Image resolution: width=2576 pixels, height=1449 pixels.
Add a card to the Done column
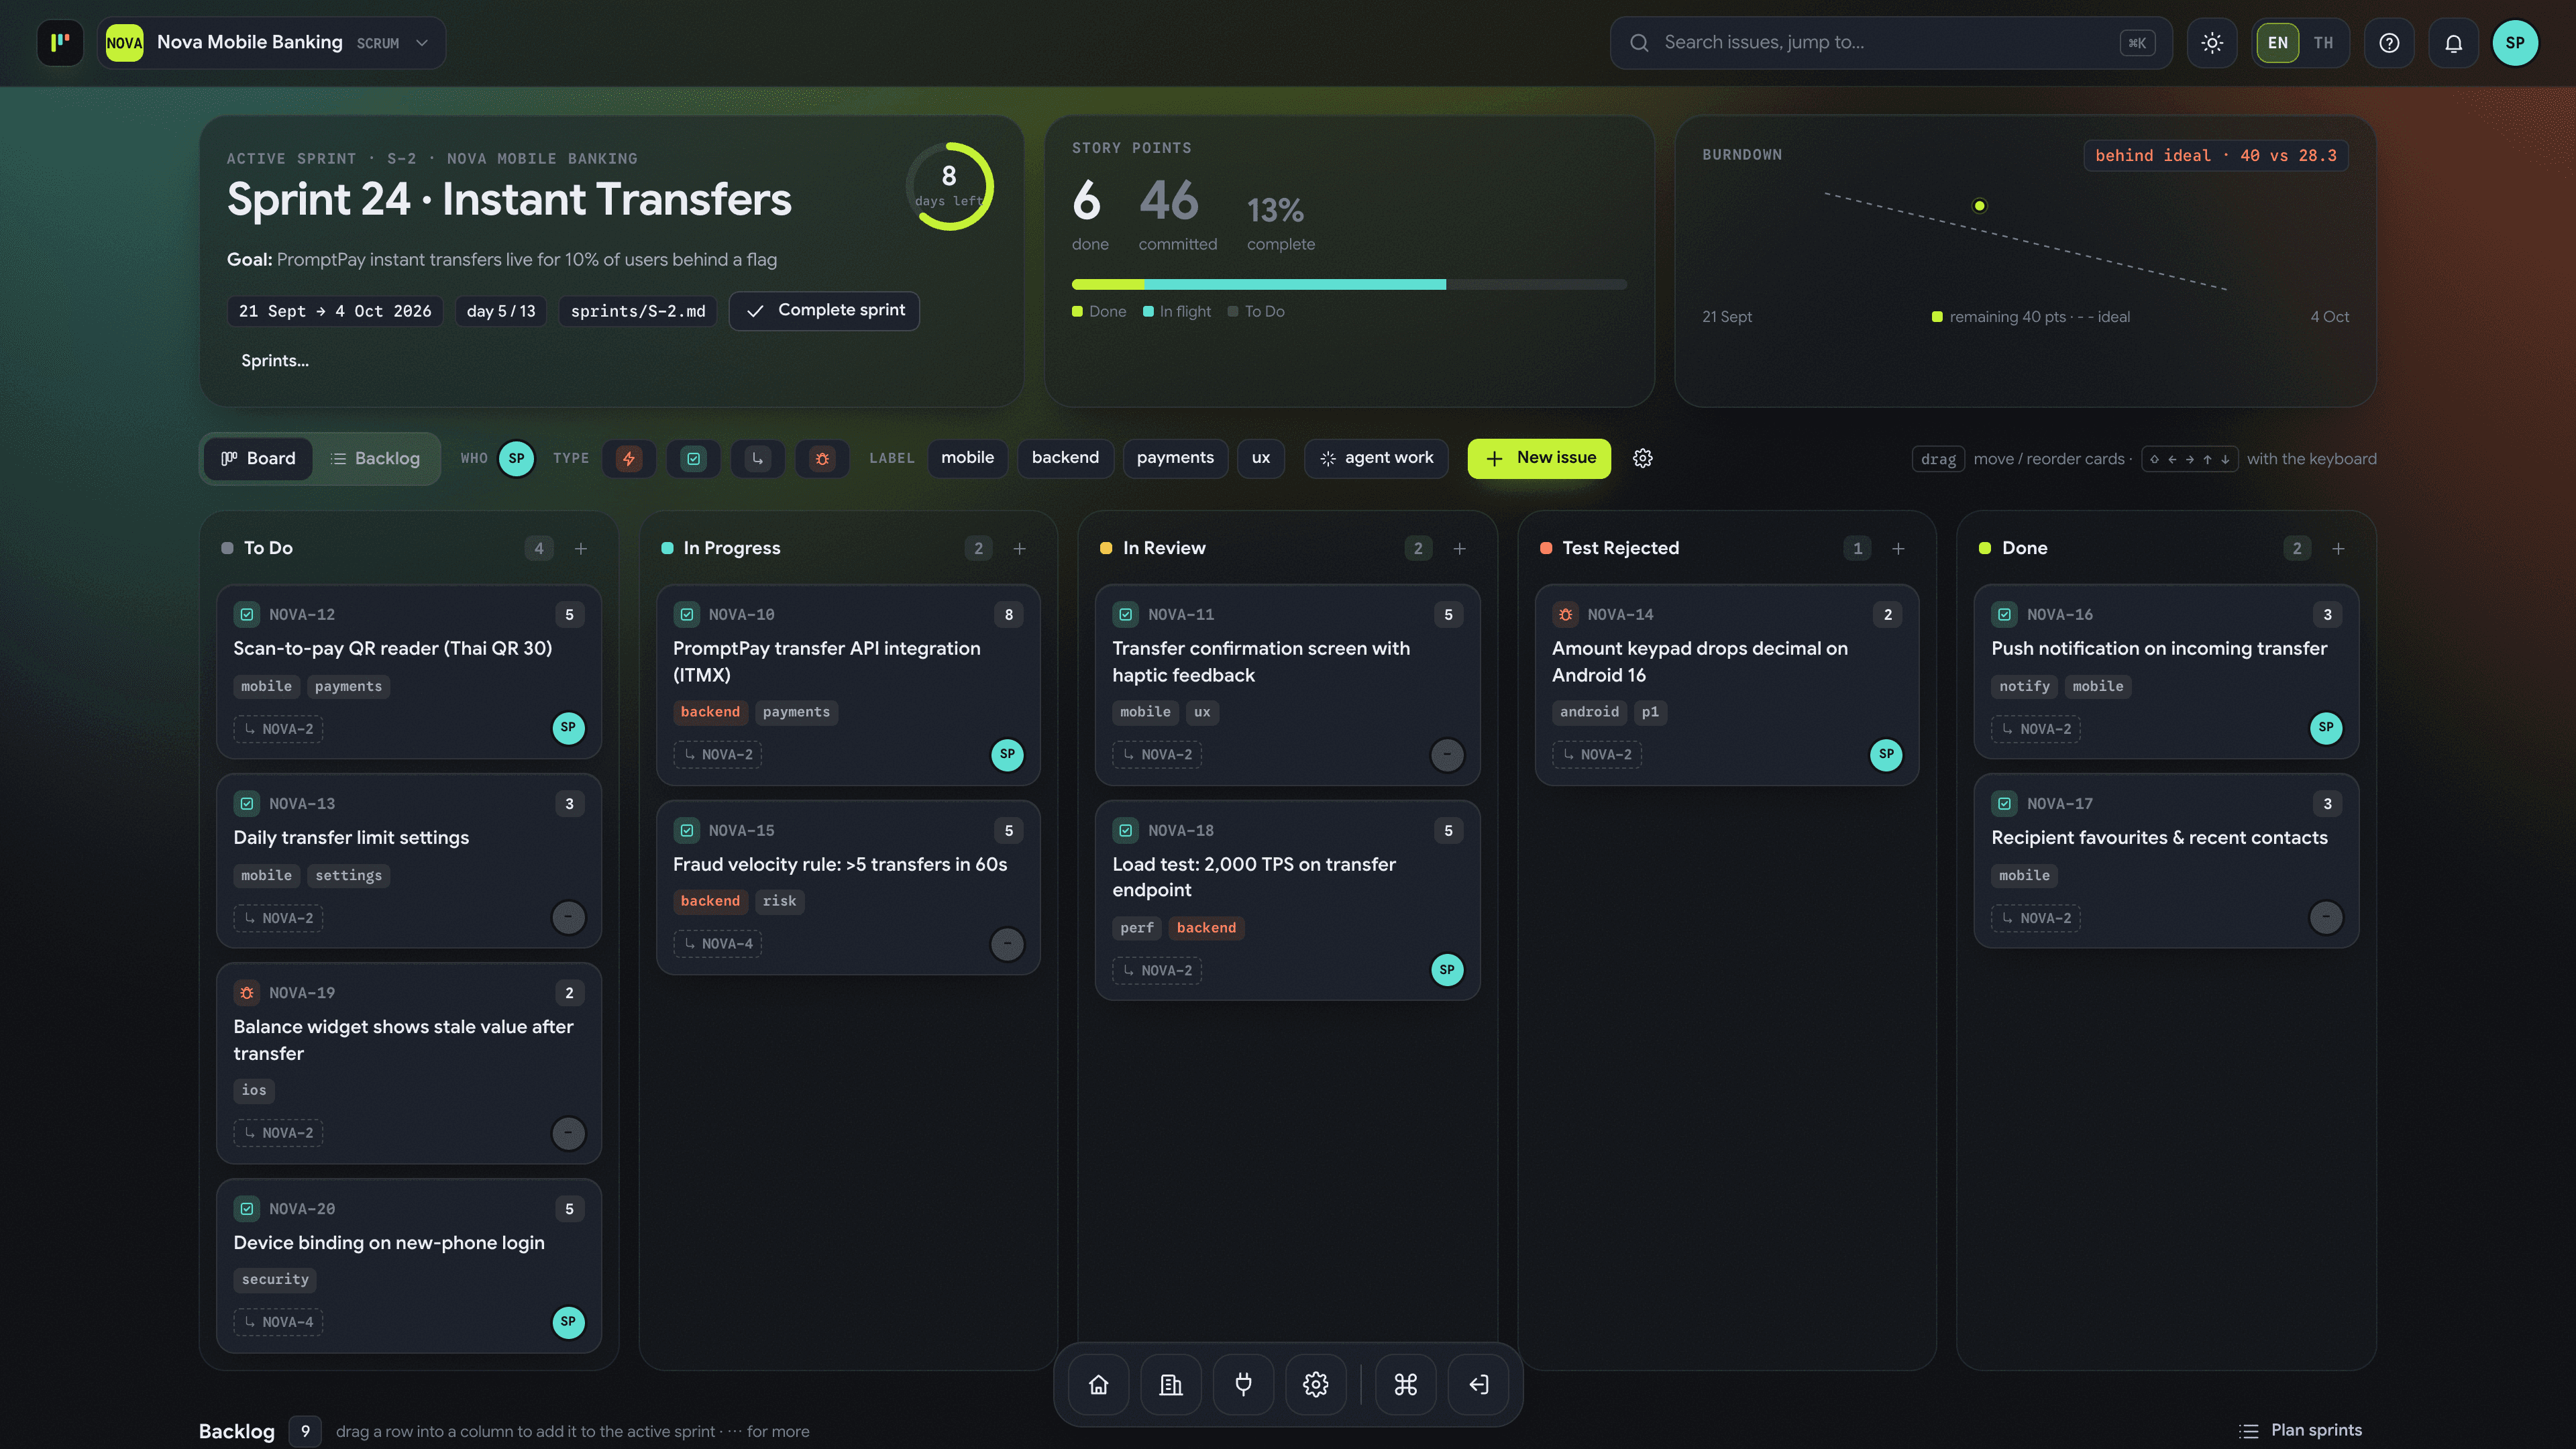pyautogui.click(x=2338, y=548)
